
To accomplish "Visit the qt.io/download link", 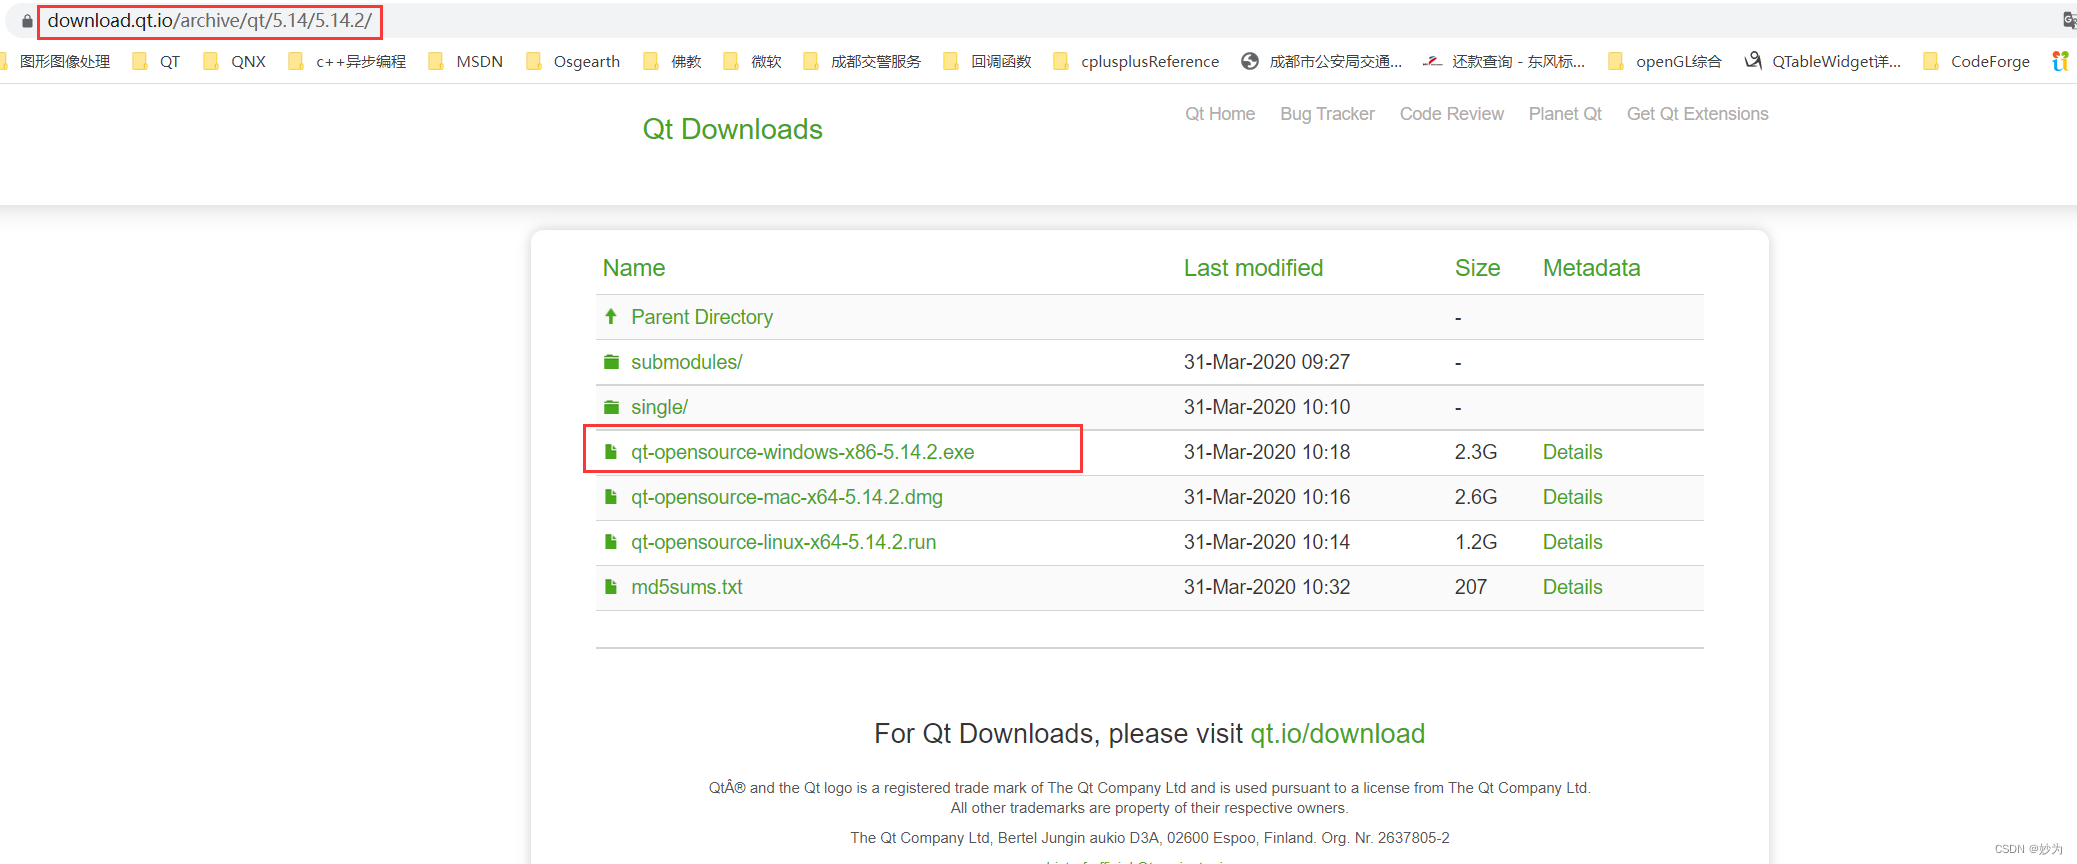I will tap(1337, 734).
